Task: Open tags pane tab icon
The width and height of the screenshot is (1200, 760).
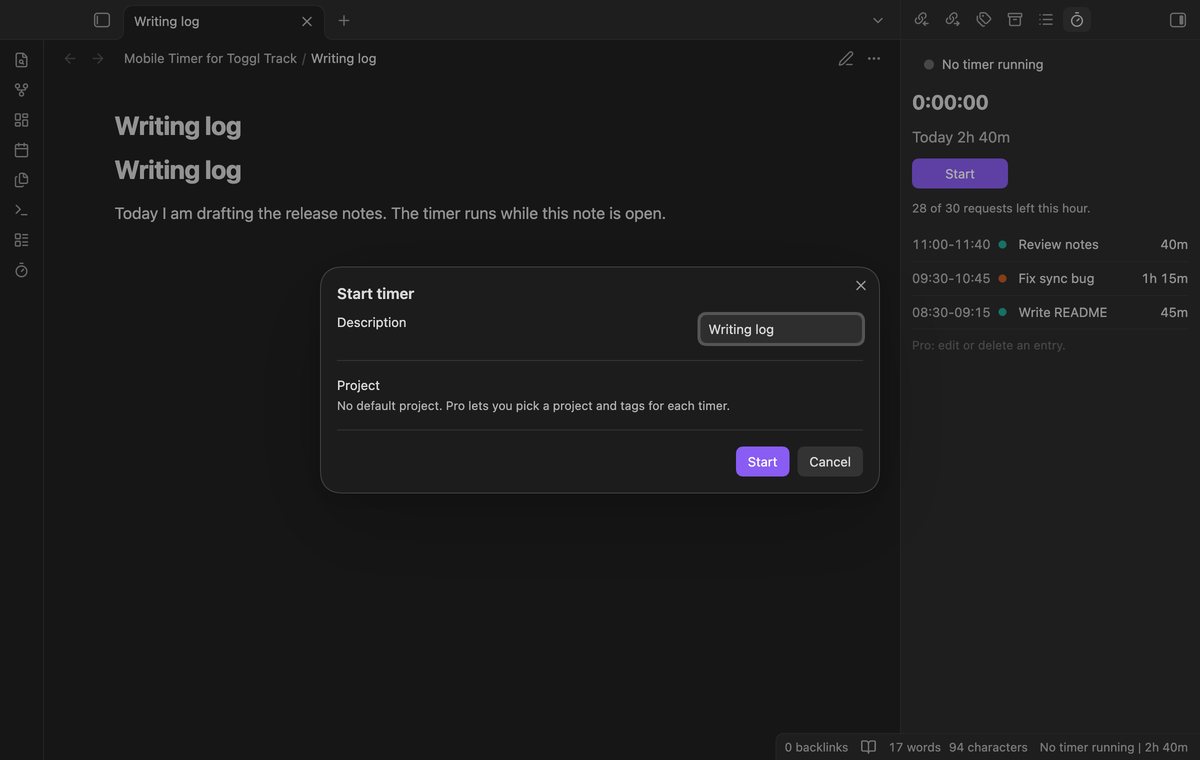Action: [x=984, y=20]
